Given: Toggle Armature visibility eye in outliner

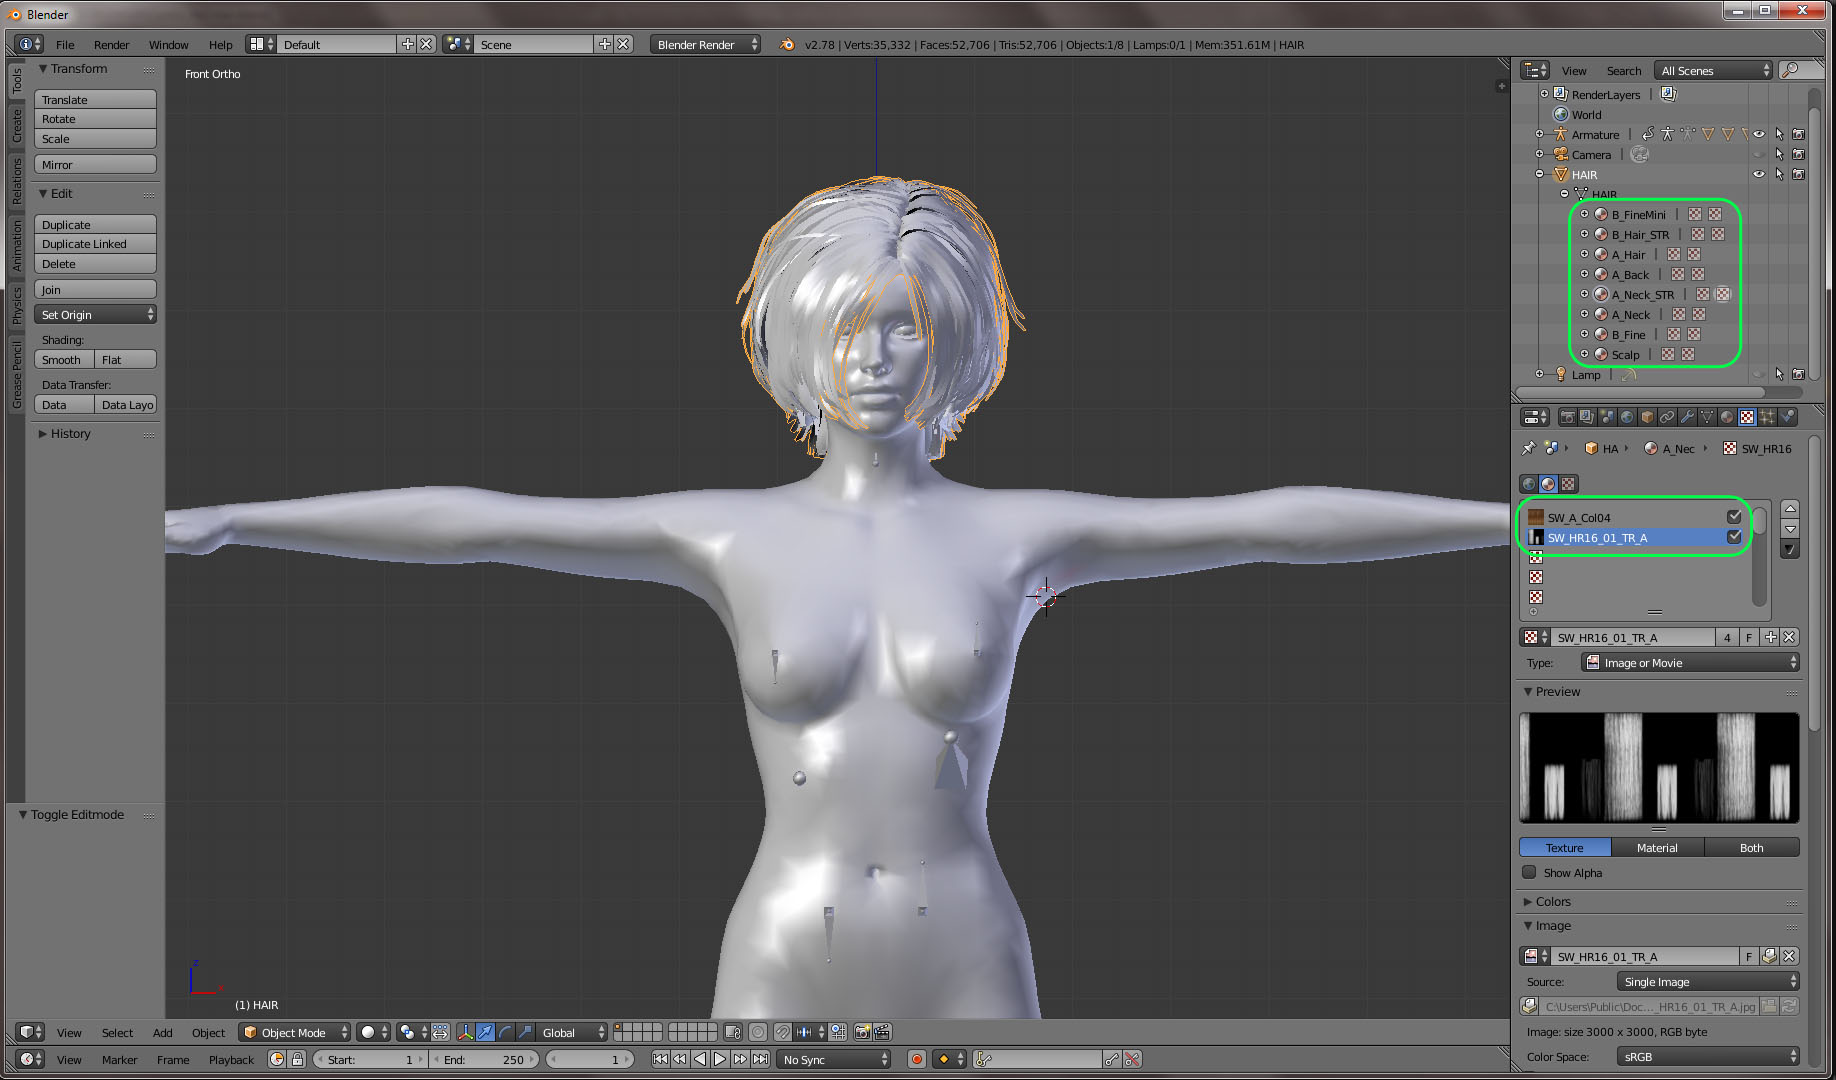Looking at the screenshot, I should [1759, 134].
